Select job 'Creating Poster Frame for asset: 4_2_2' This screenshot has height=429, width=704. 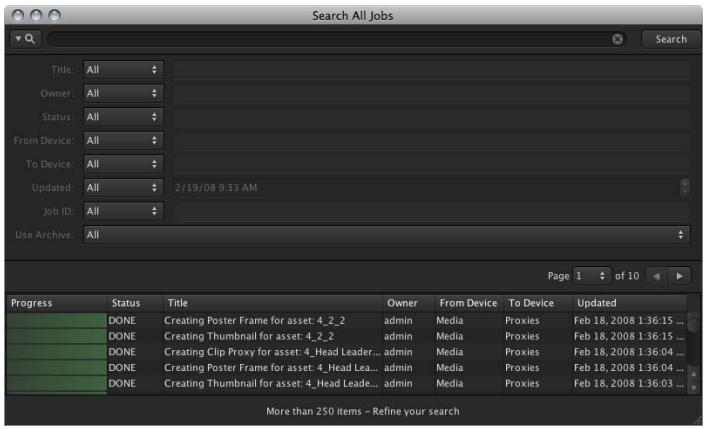pos(255,320)
